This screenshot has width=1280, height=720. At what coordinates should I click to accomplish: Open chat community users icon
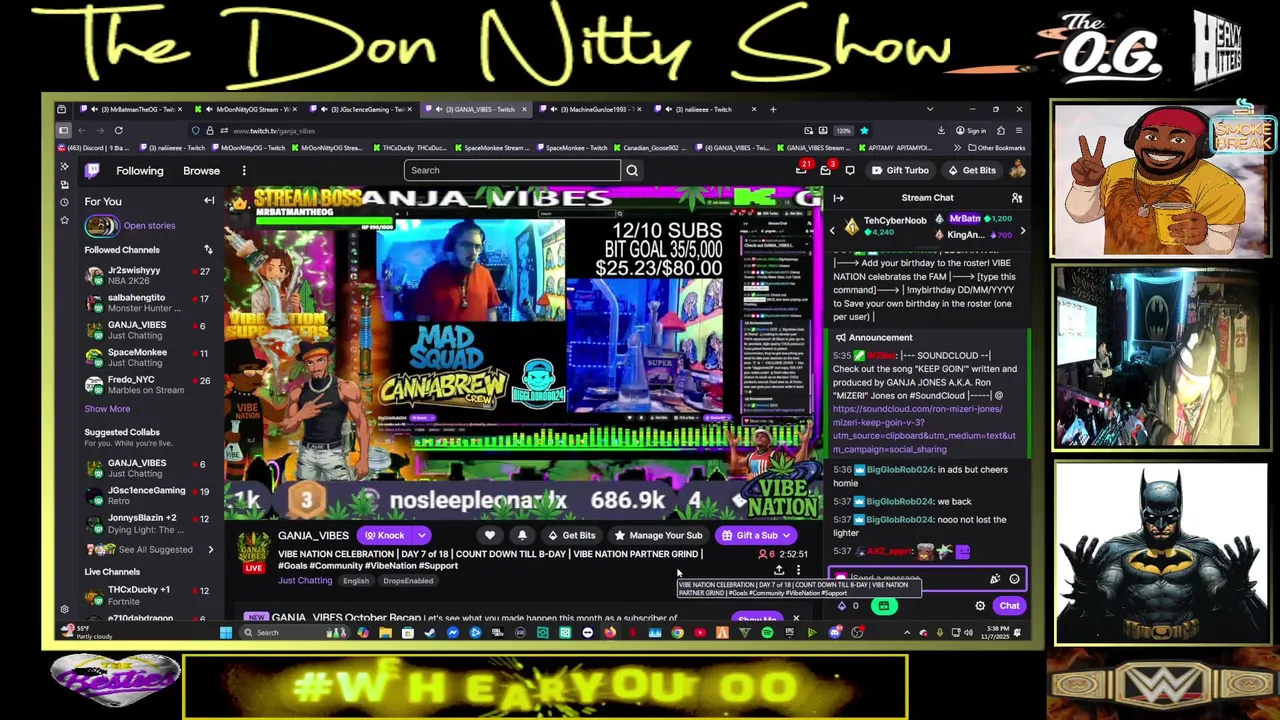pyautogui.click(x=1016, y=198)
